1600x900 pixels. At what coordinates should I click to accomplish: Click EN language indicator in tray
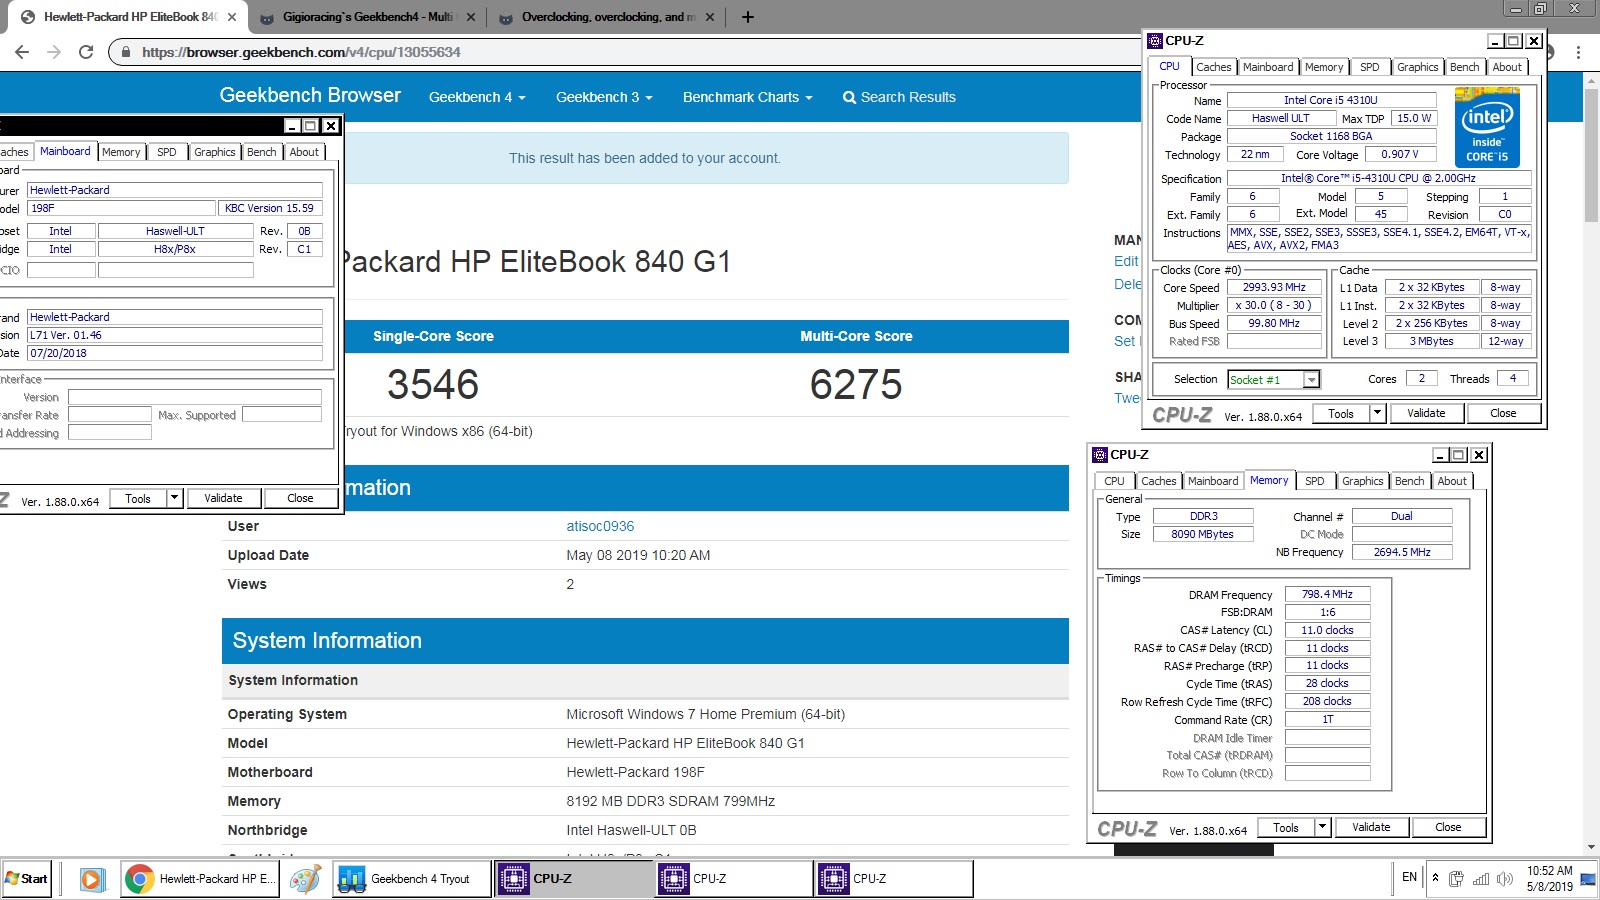(1409, 877)
